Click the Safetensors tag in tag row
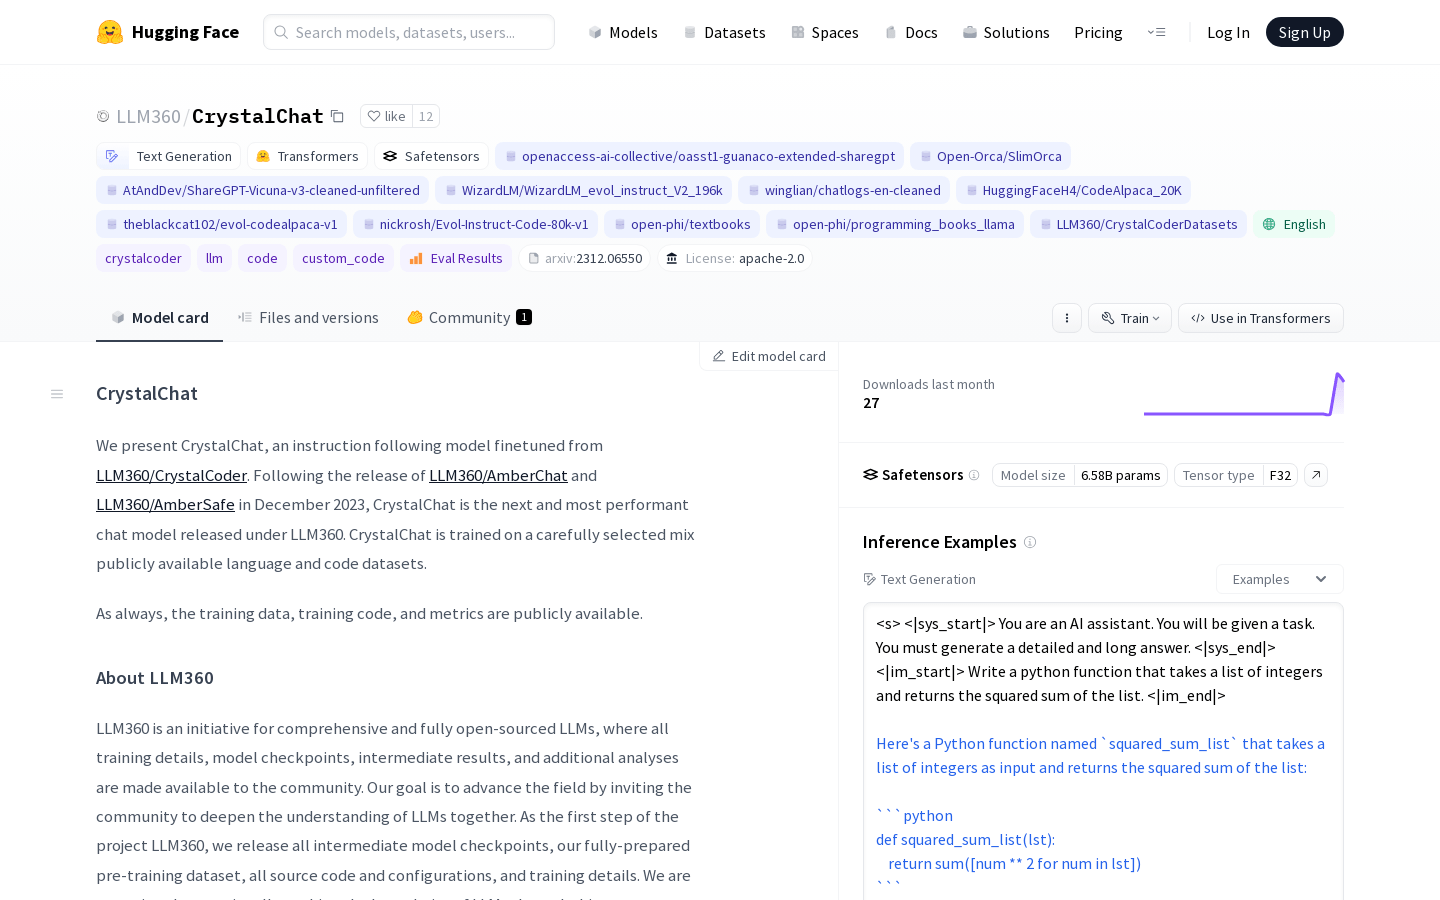1440x900 pixels. (x=431, y=156)
